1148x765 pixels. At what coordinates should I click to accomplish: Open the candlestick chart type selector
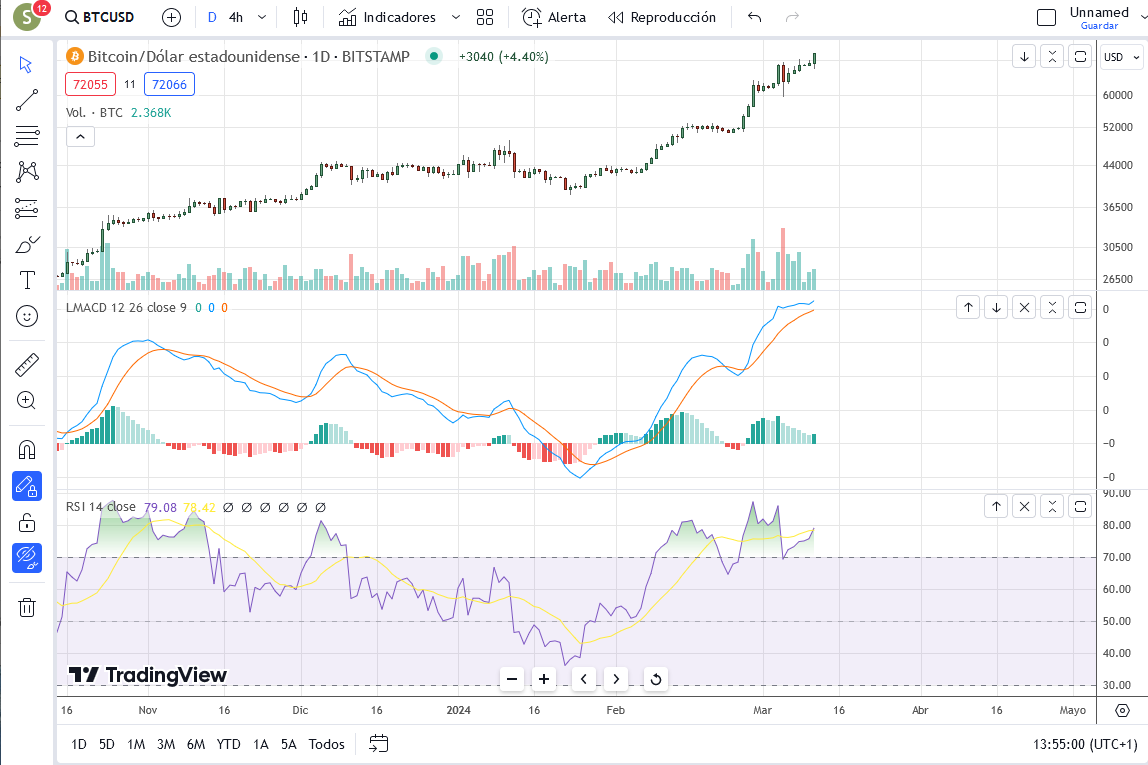tap(300, 18)
